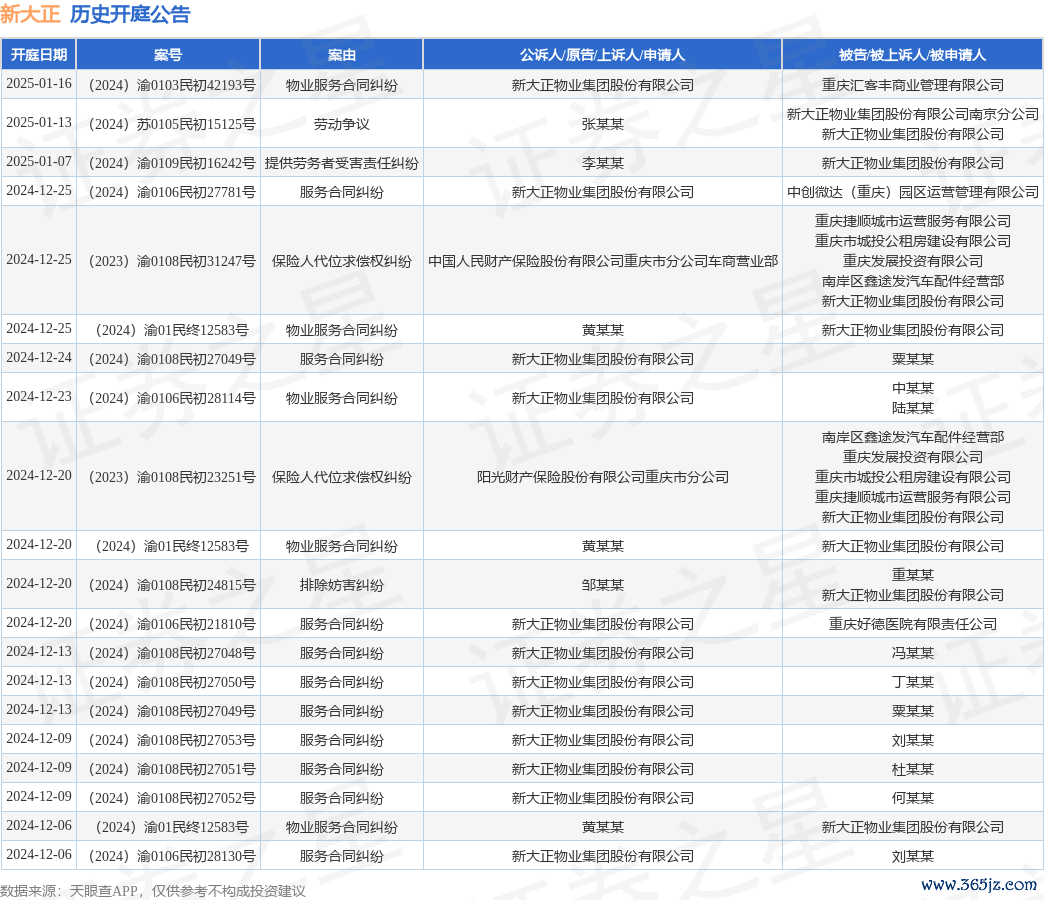
Task: Select the date 2025-01-13
Action: (39, 123)
